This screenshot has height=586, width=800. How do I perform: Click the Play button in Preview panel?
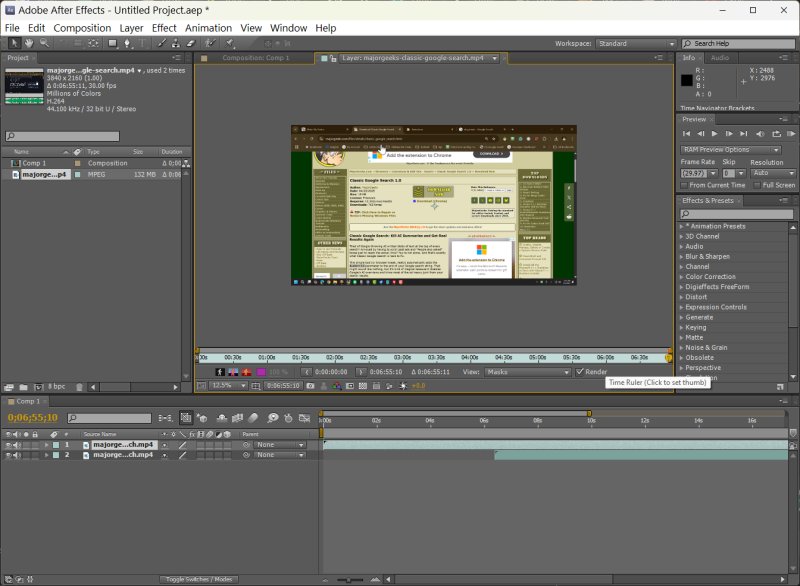click(714, 133)
